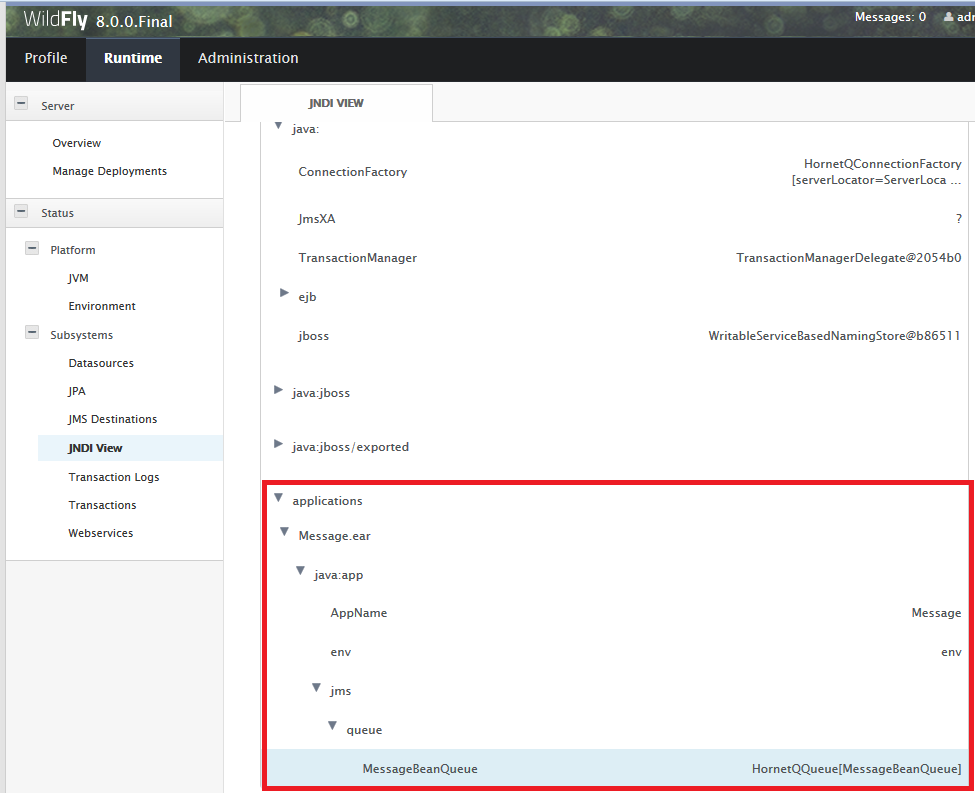This screenshot has width=975, height=793.
Task: Click the Message value beside AppName
Action: (936, 613)
